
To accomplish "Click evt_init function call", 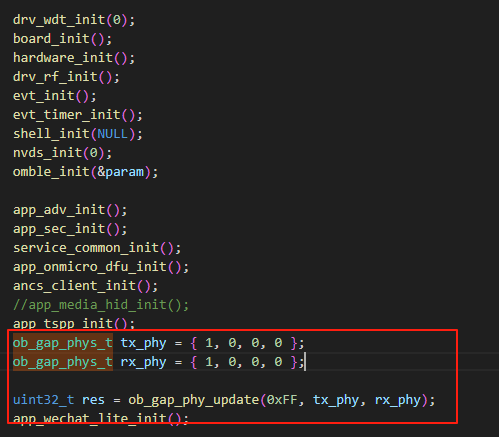I will pyautogui.click(x=55, y=96).
